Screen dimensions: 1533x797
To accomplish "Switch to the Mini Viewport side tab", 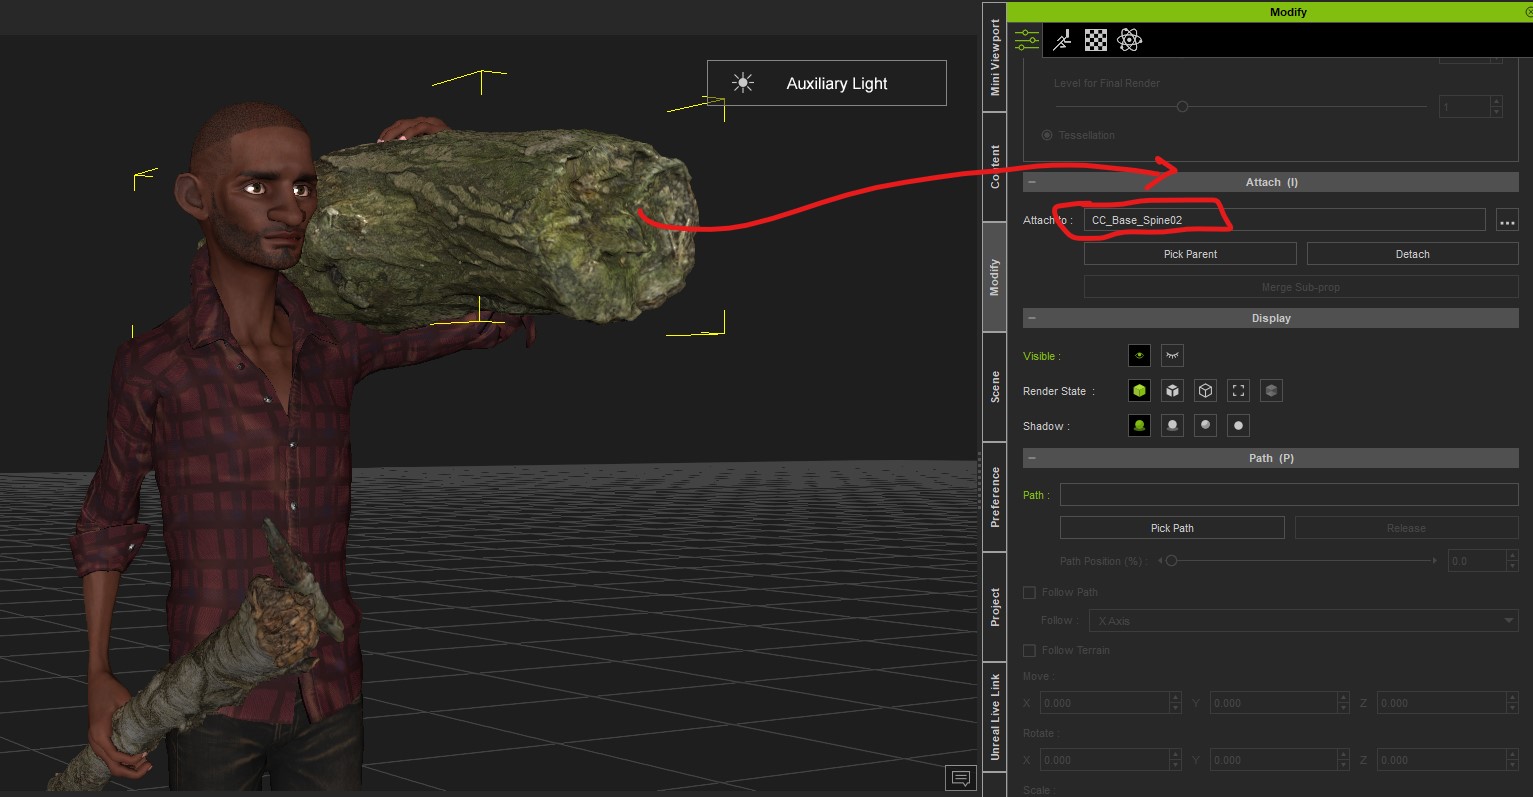I will pos(994,57).
